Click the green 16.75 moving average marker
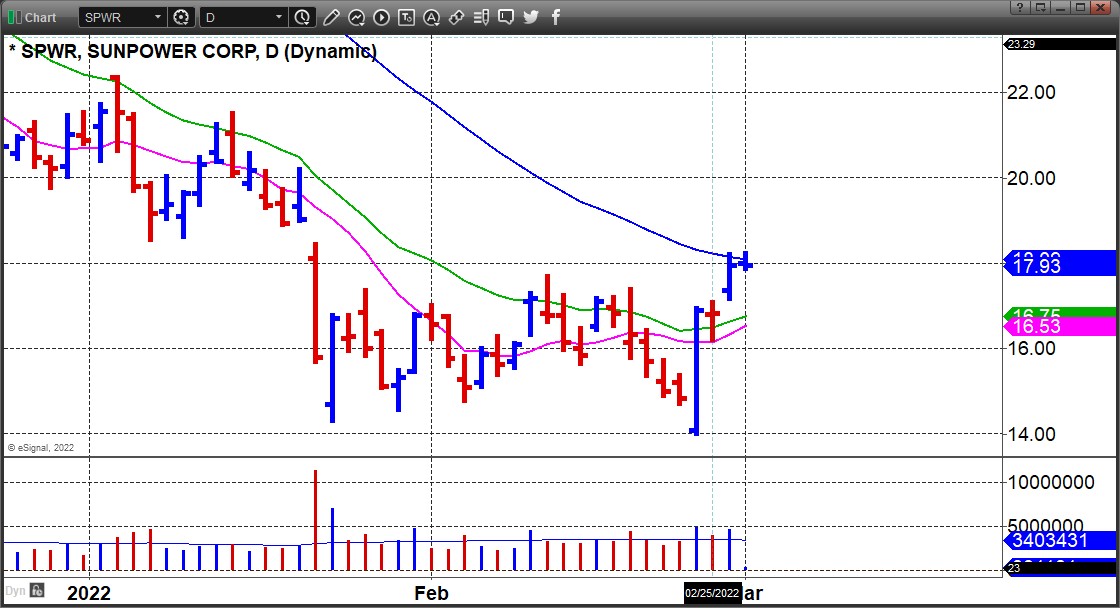 click(1060, 312)
